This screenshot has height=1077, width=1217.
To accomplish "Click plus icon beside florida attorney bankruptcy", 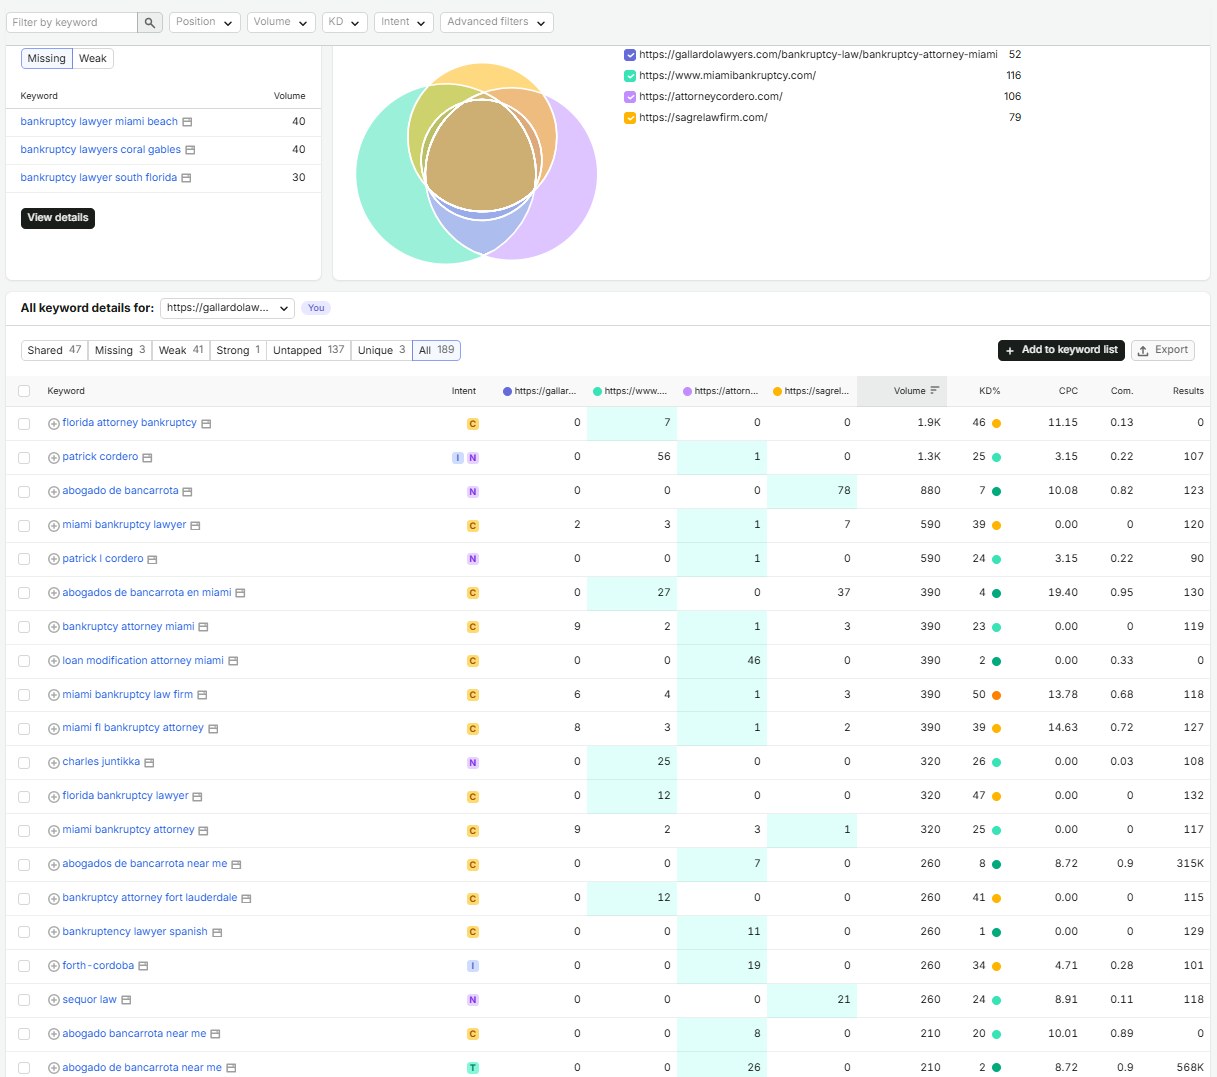I will tap(54, 424).
